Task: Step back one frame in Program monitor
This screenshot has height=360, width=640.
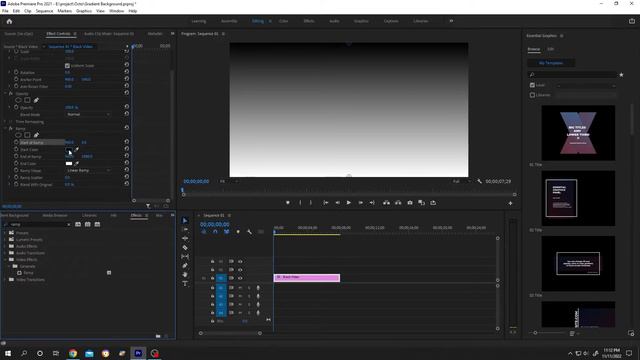Action: coord(337,202)
